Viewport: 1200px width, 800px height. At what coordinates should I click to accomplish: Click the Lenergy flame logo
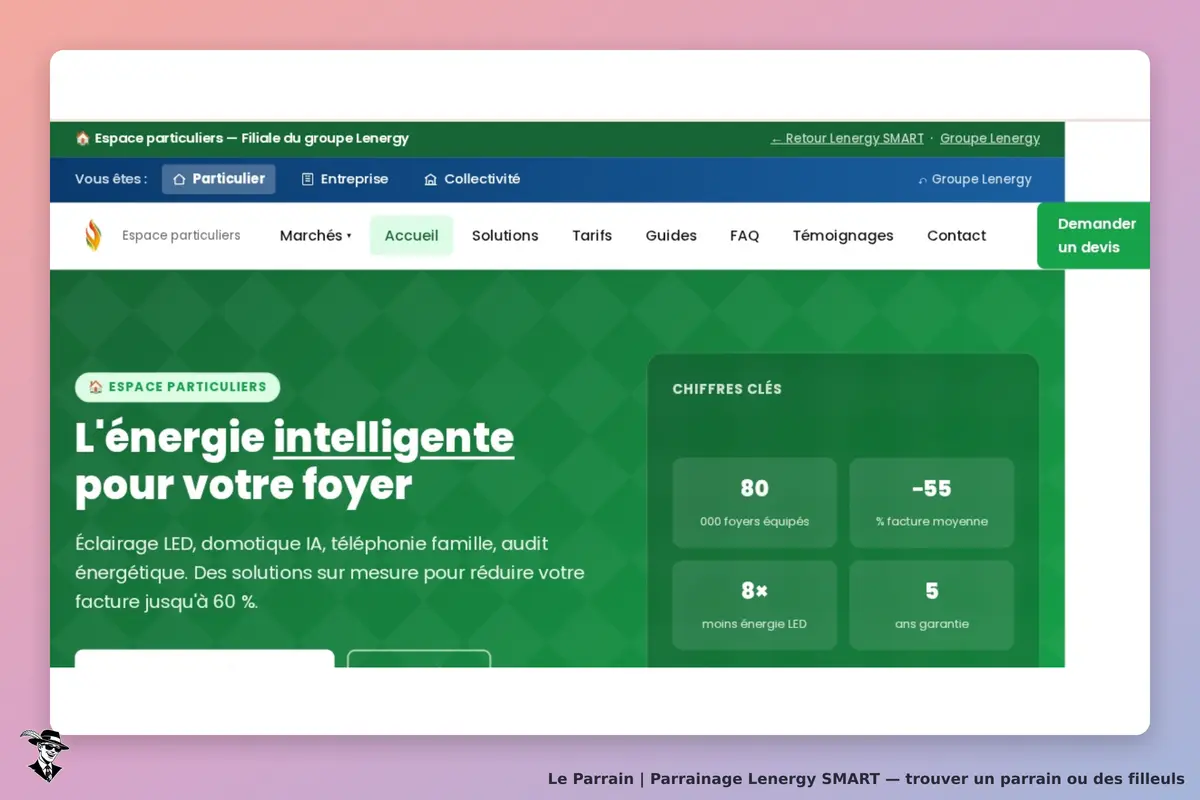[93, 235]
